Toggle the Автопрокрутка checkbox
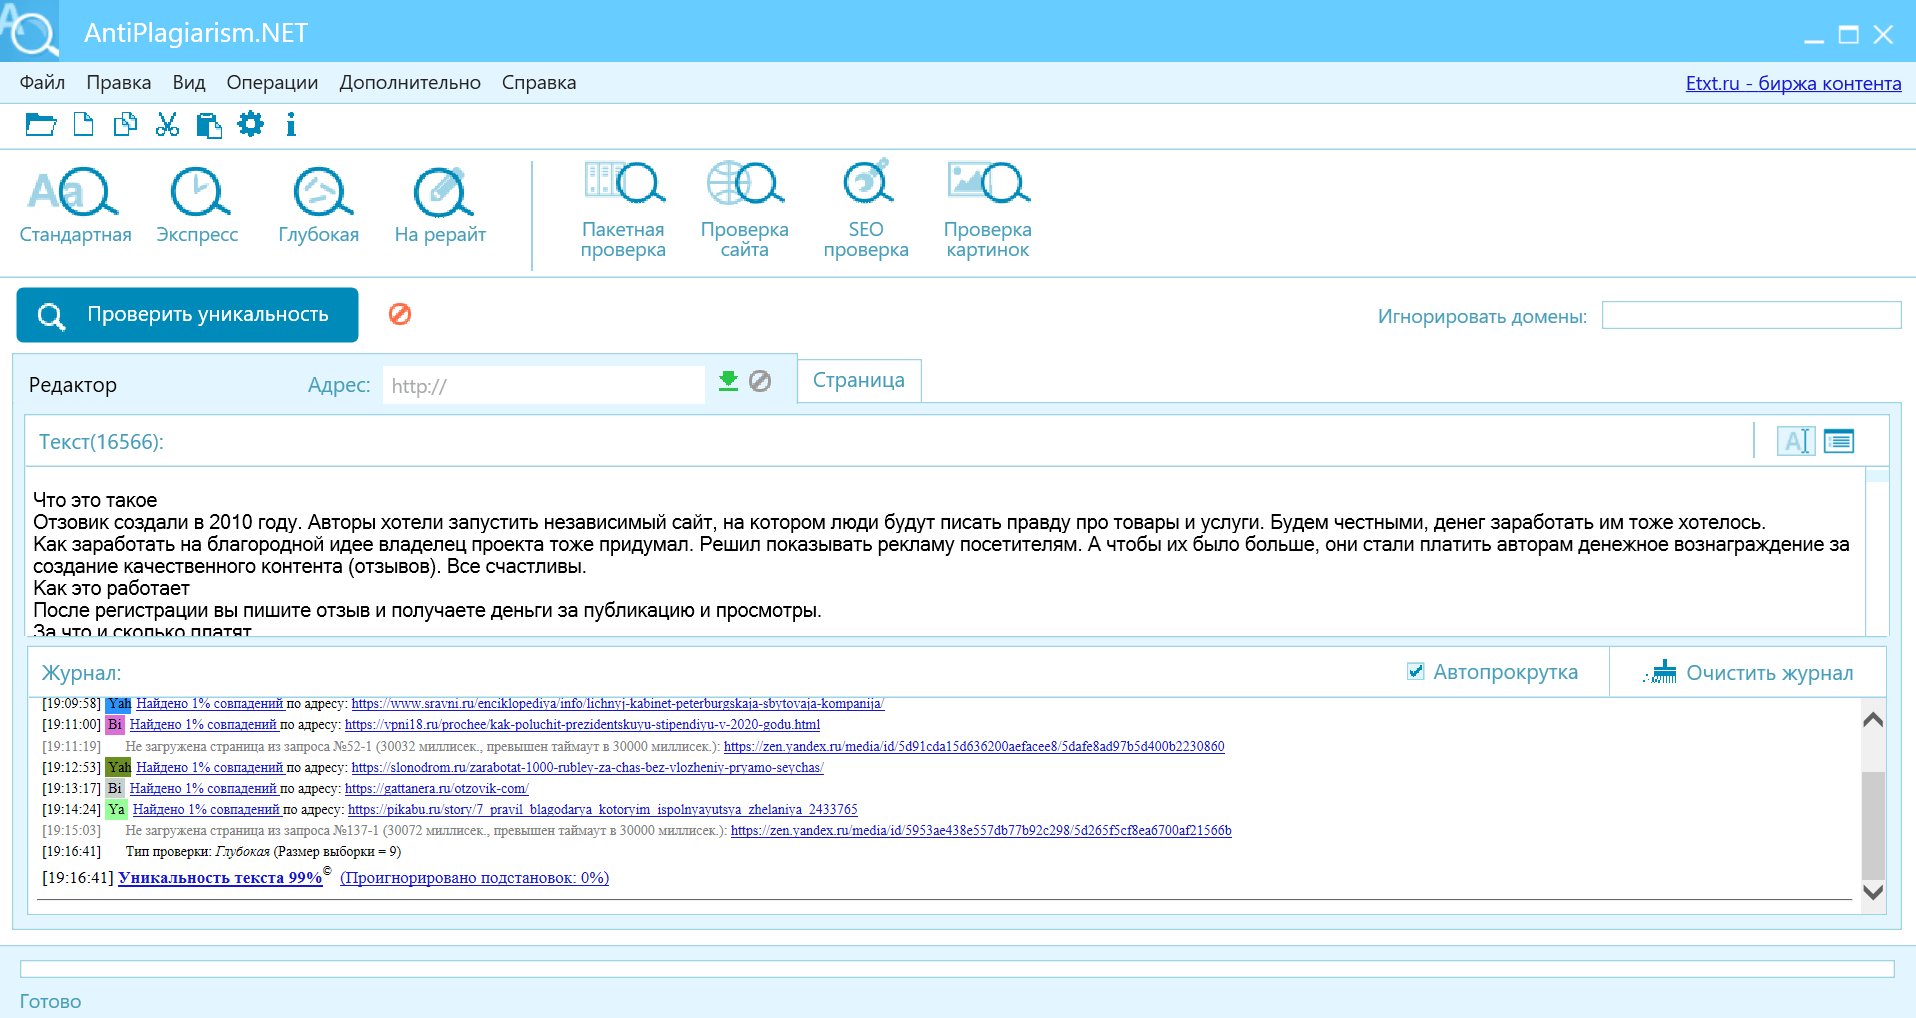 click(x=1416, y=671)
